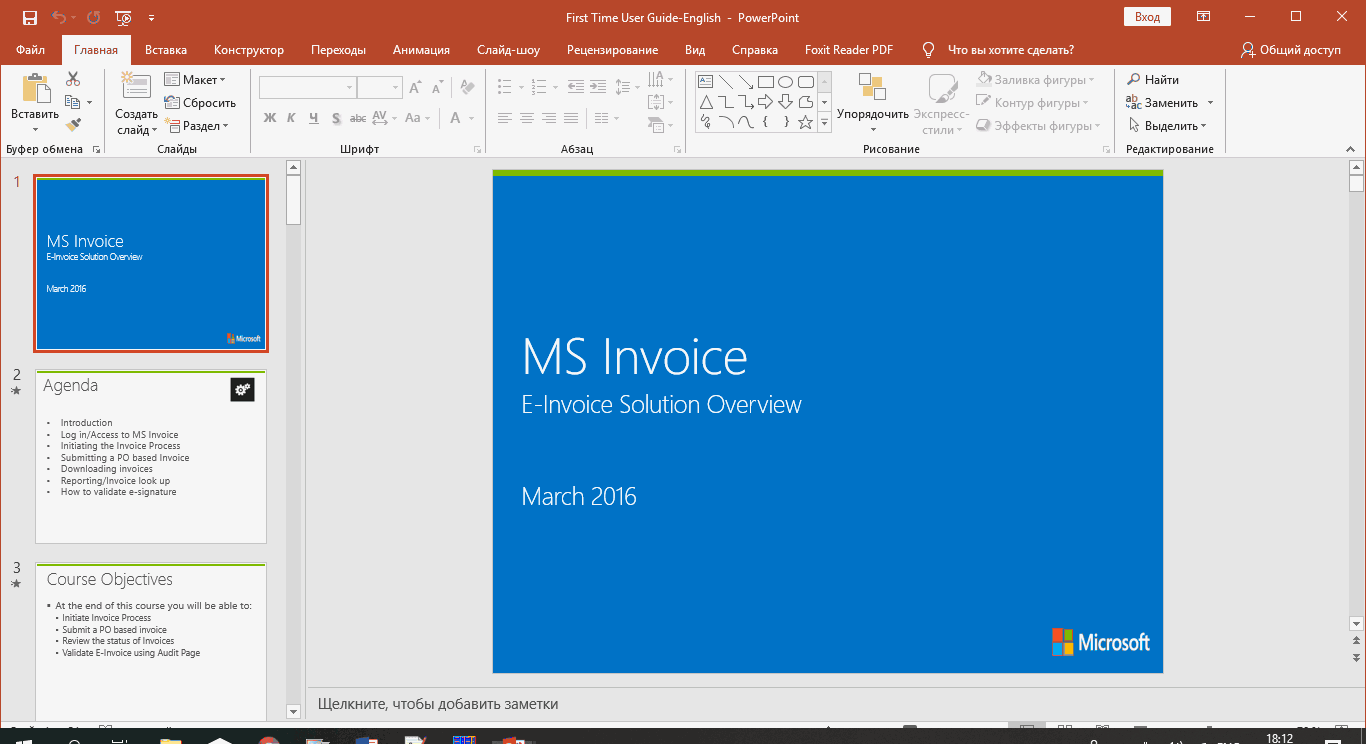Expand the shapes gallery More arrow
1366x744 pixels.
[x=825, y=123]
